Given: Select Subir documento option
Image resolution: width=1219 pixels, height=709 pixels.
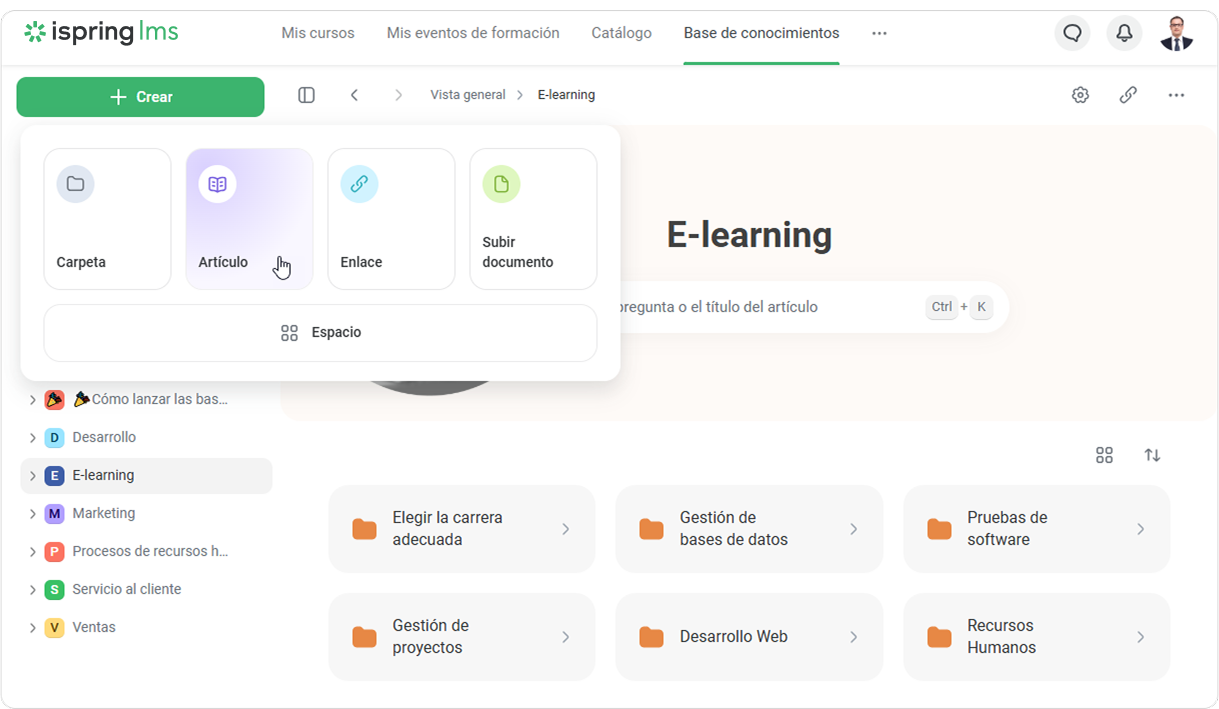Looking at the screenshot, I should (533, 219).
